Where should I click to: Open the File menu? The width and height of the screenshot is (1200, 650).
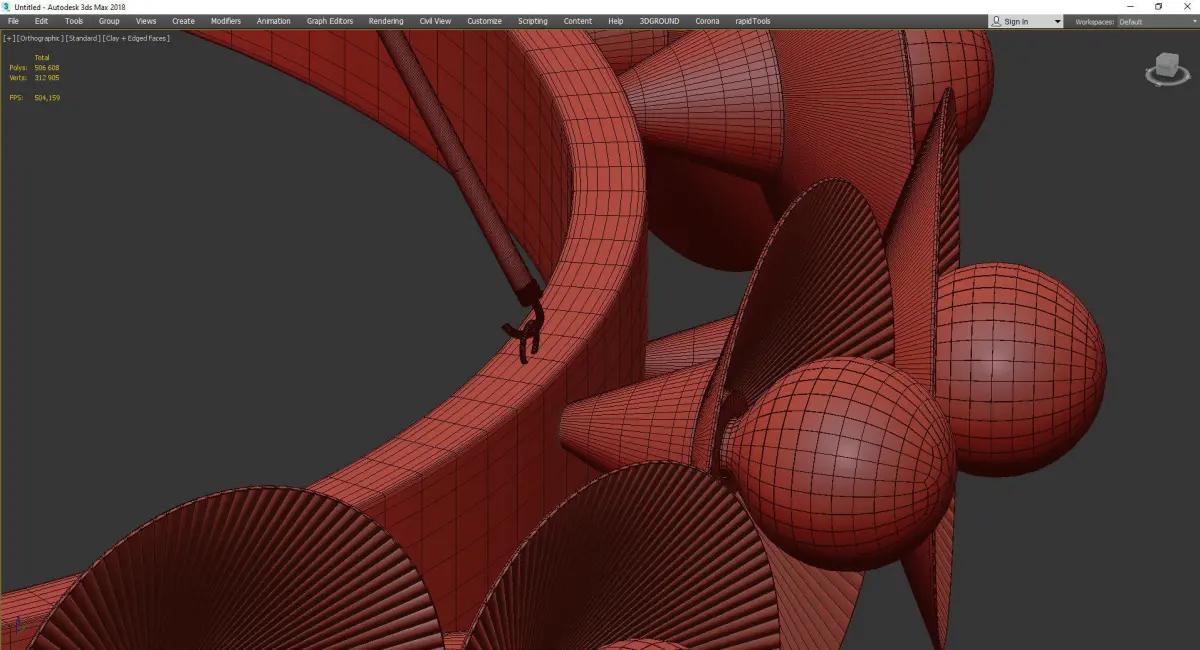13,21
